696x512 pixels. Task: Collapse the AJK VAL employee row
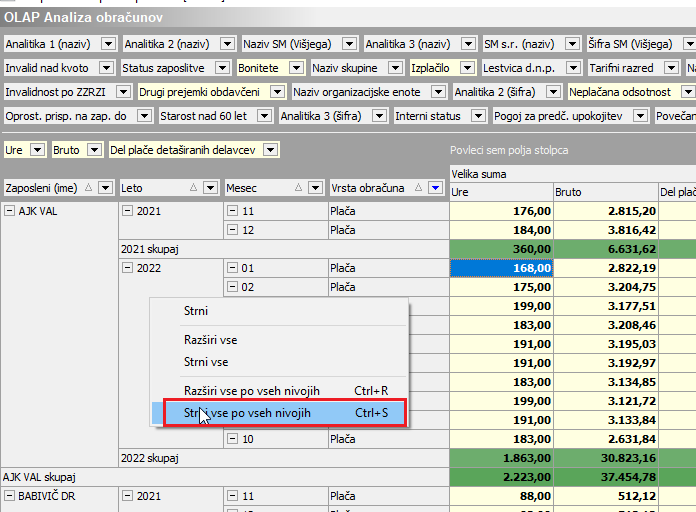(x=10, y=211)
